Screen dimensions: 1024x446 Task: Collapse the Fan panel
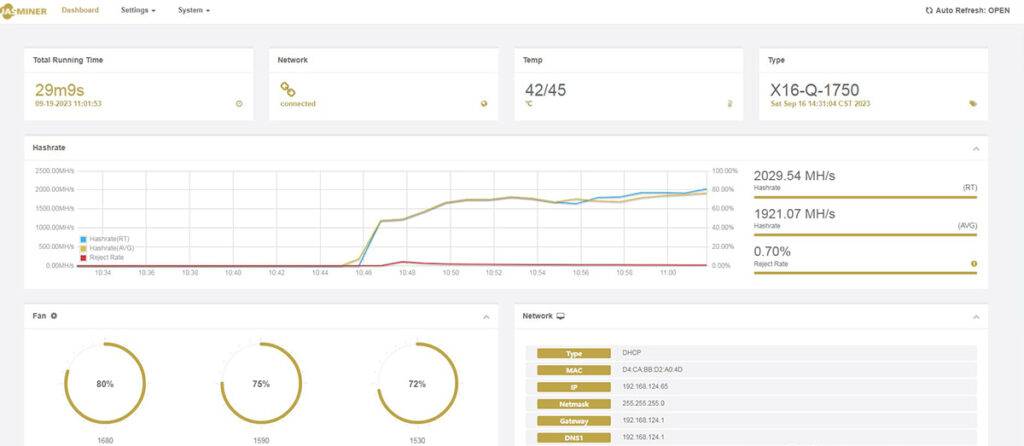[x=486, y=317]
